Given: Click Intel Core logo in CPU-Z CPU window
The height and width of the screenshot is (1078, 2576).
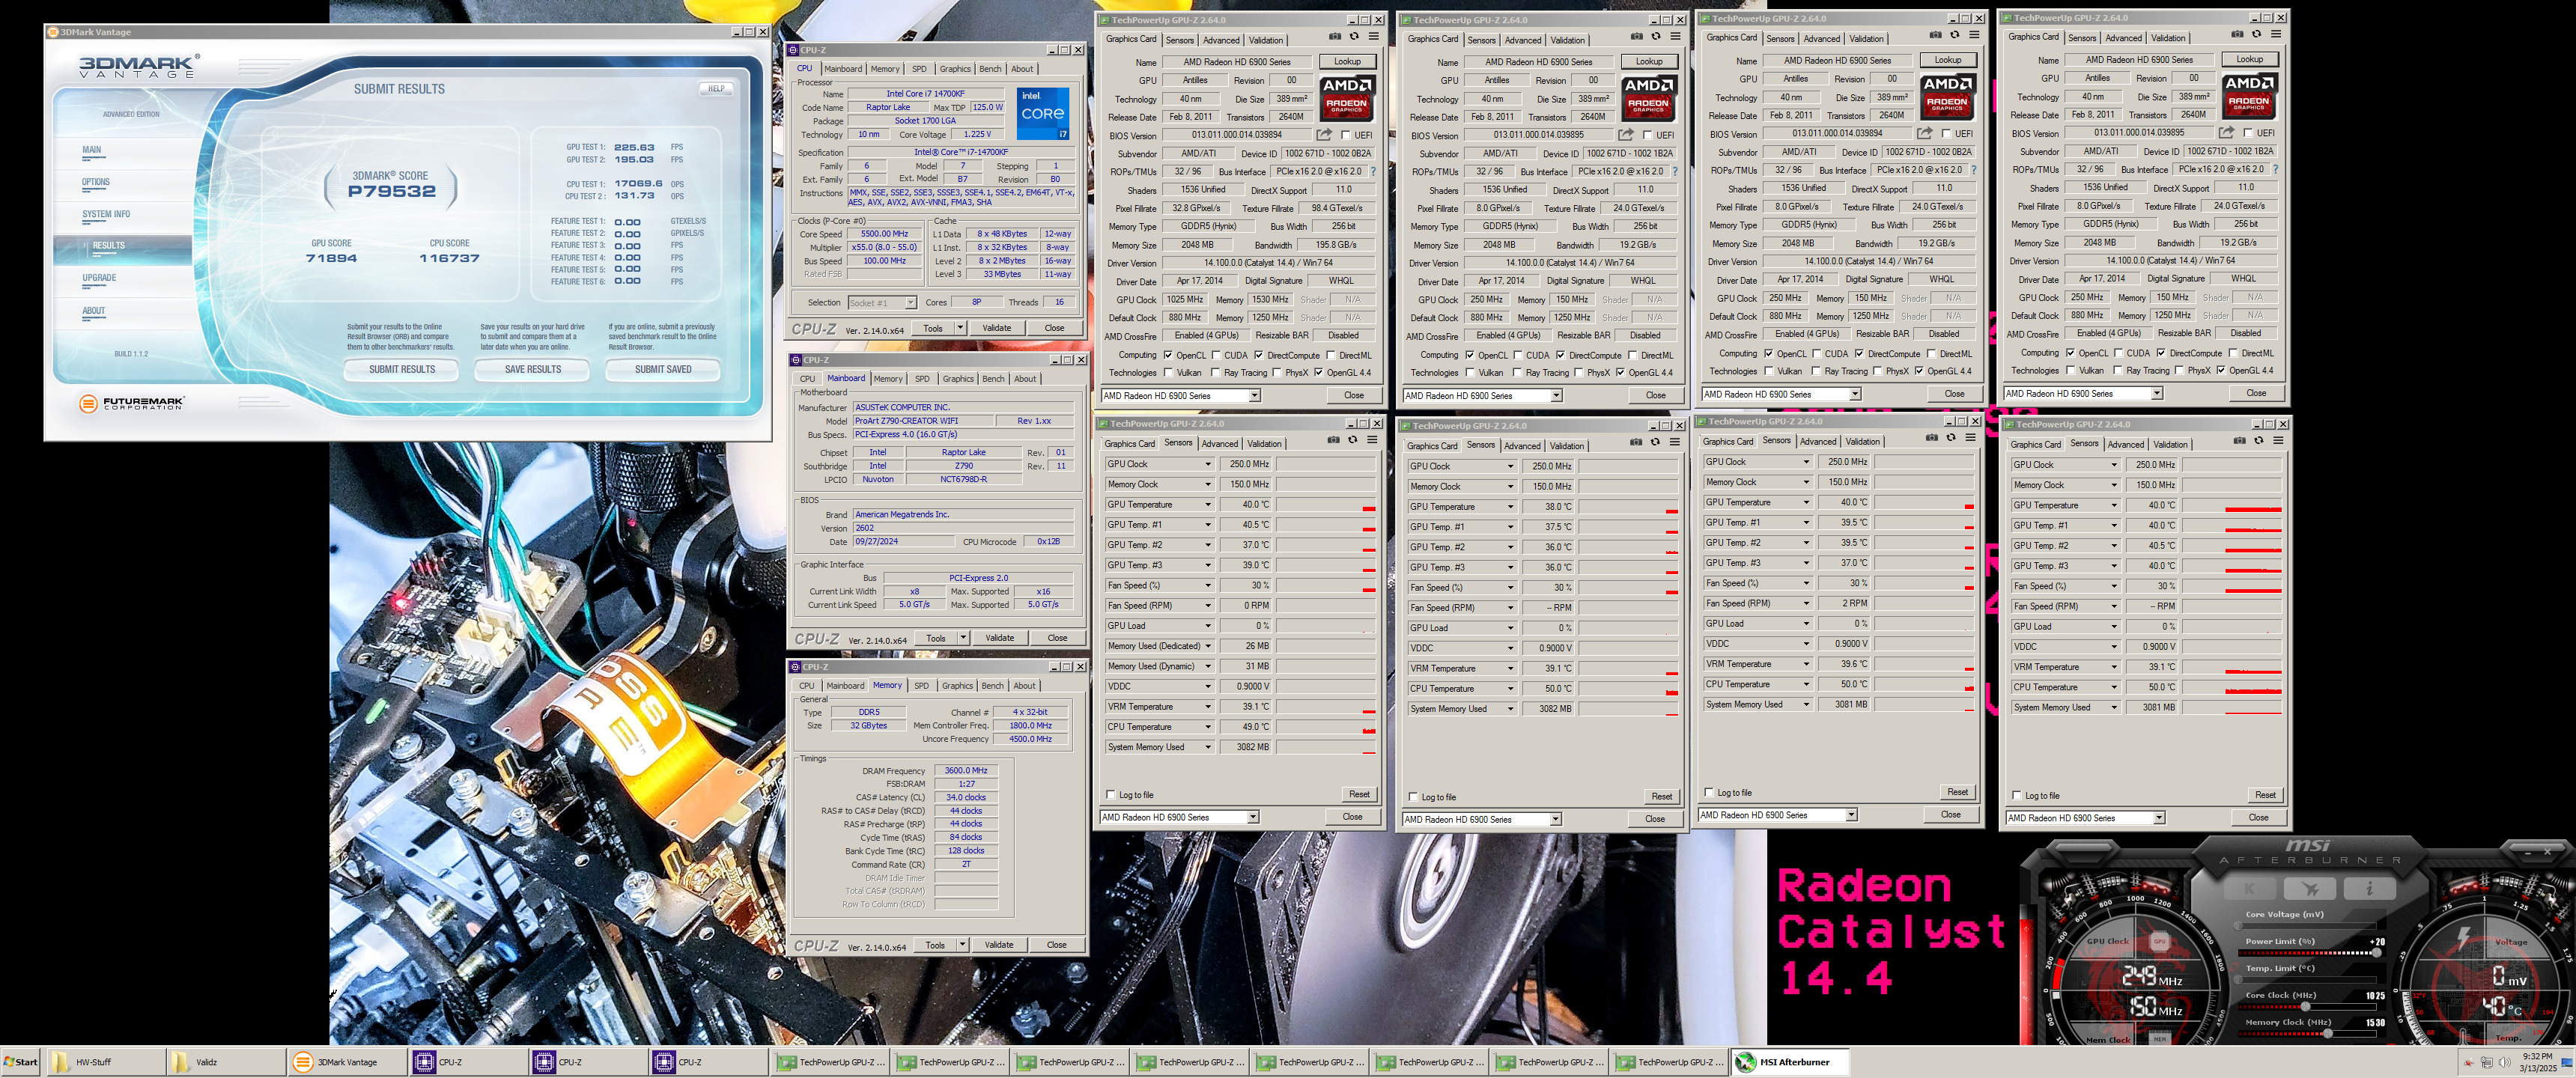Looking at the screenshot, I should (1043, 114).
